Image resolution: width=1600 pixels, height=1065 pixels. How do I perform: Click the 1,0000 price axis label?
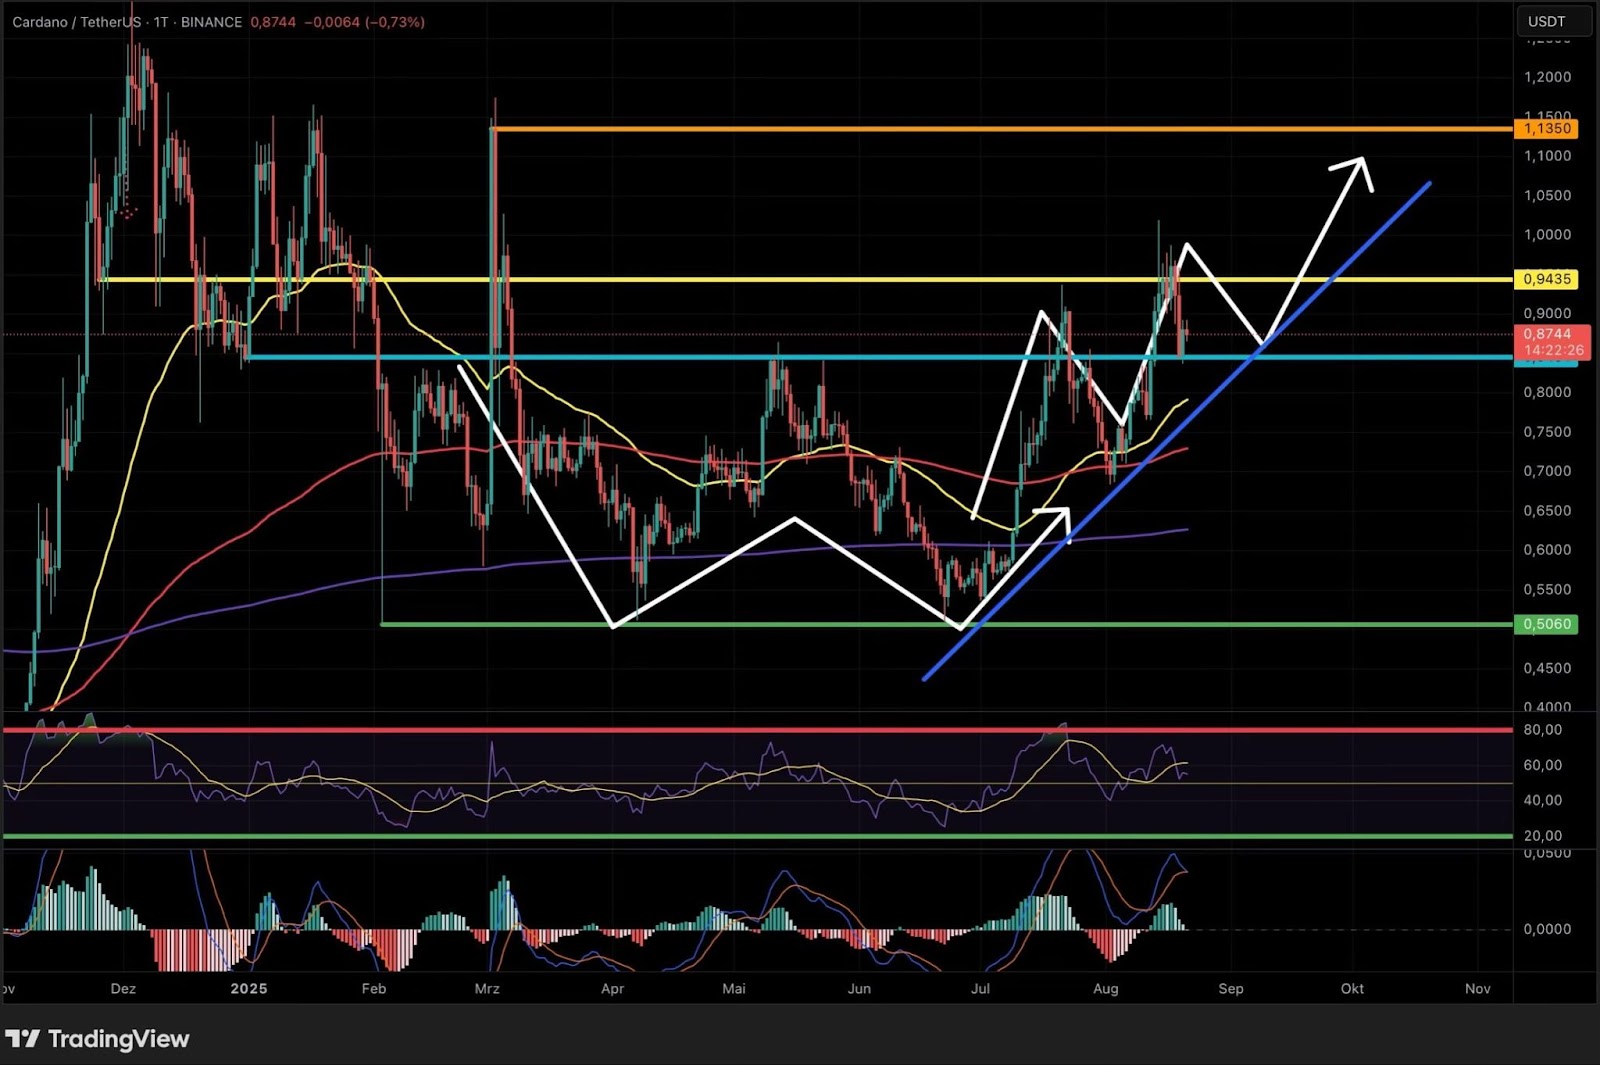coord(1547,235)
